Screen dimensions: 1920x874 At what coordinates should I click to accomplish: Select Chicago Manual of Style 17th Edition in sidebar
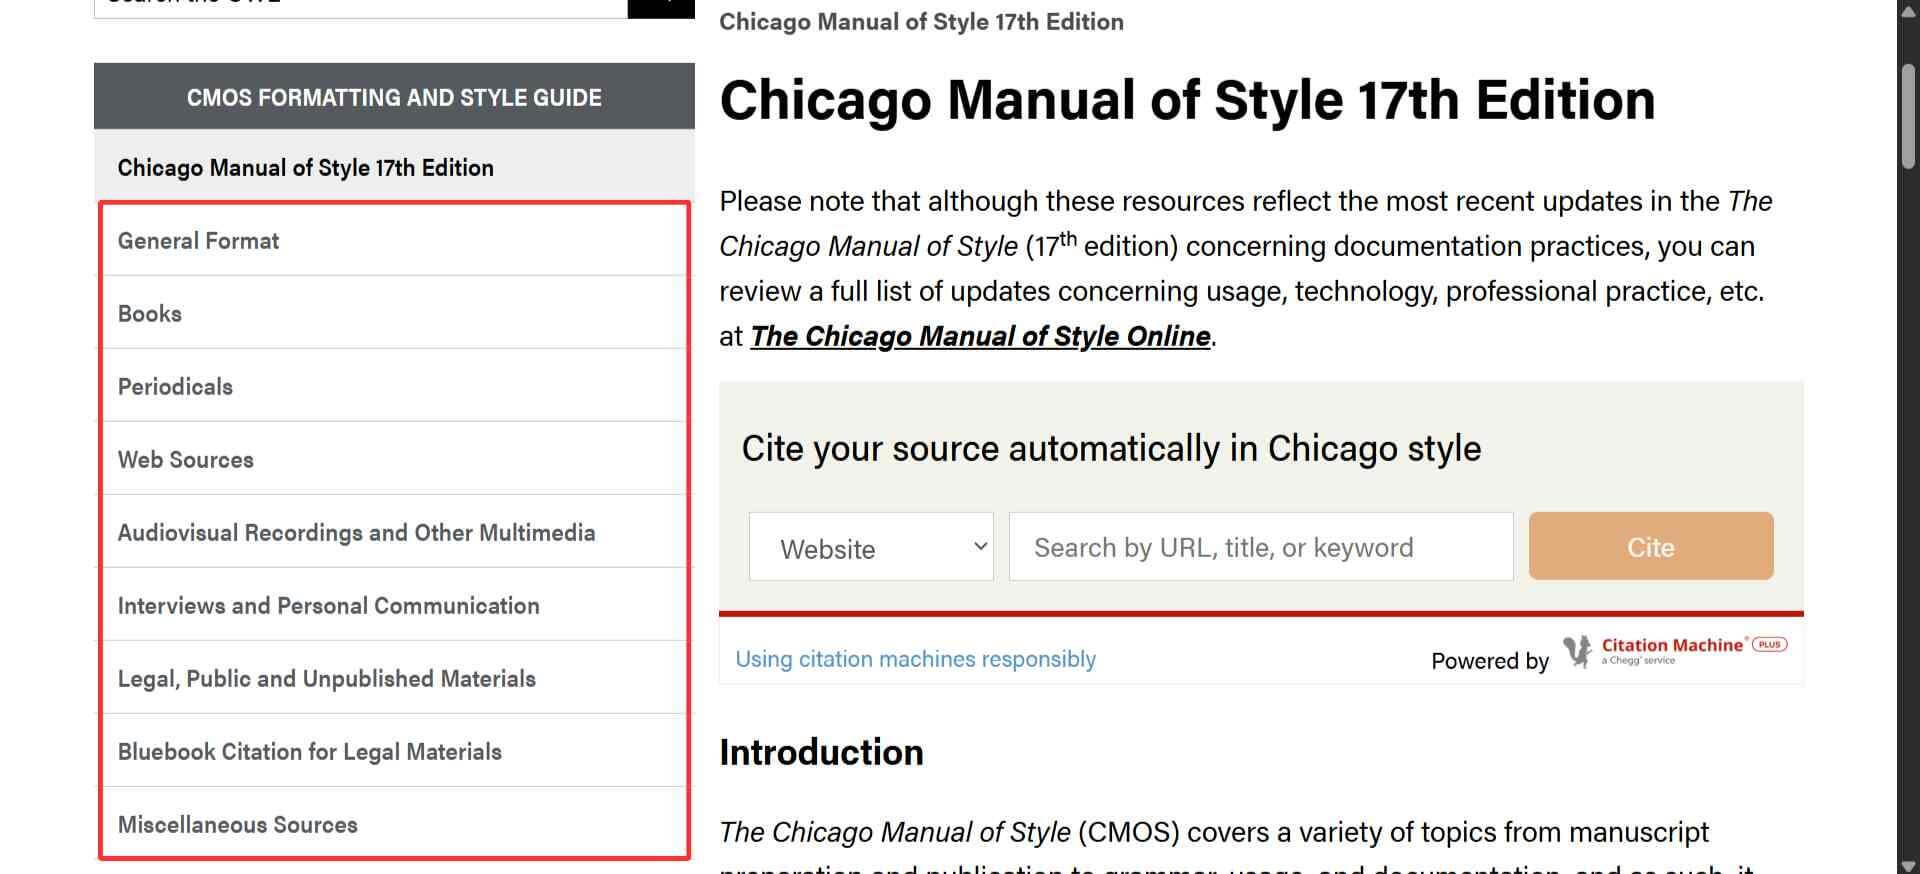click(x=305, y=168)
